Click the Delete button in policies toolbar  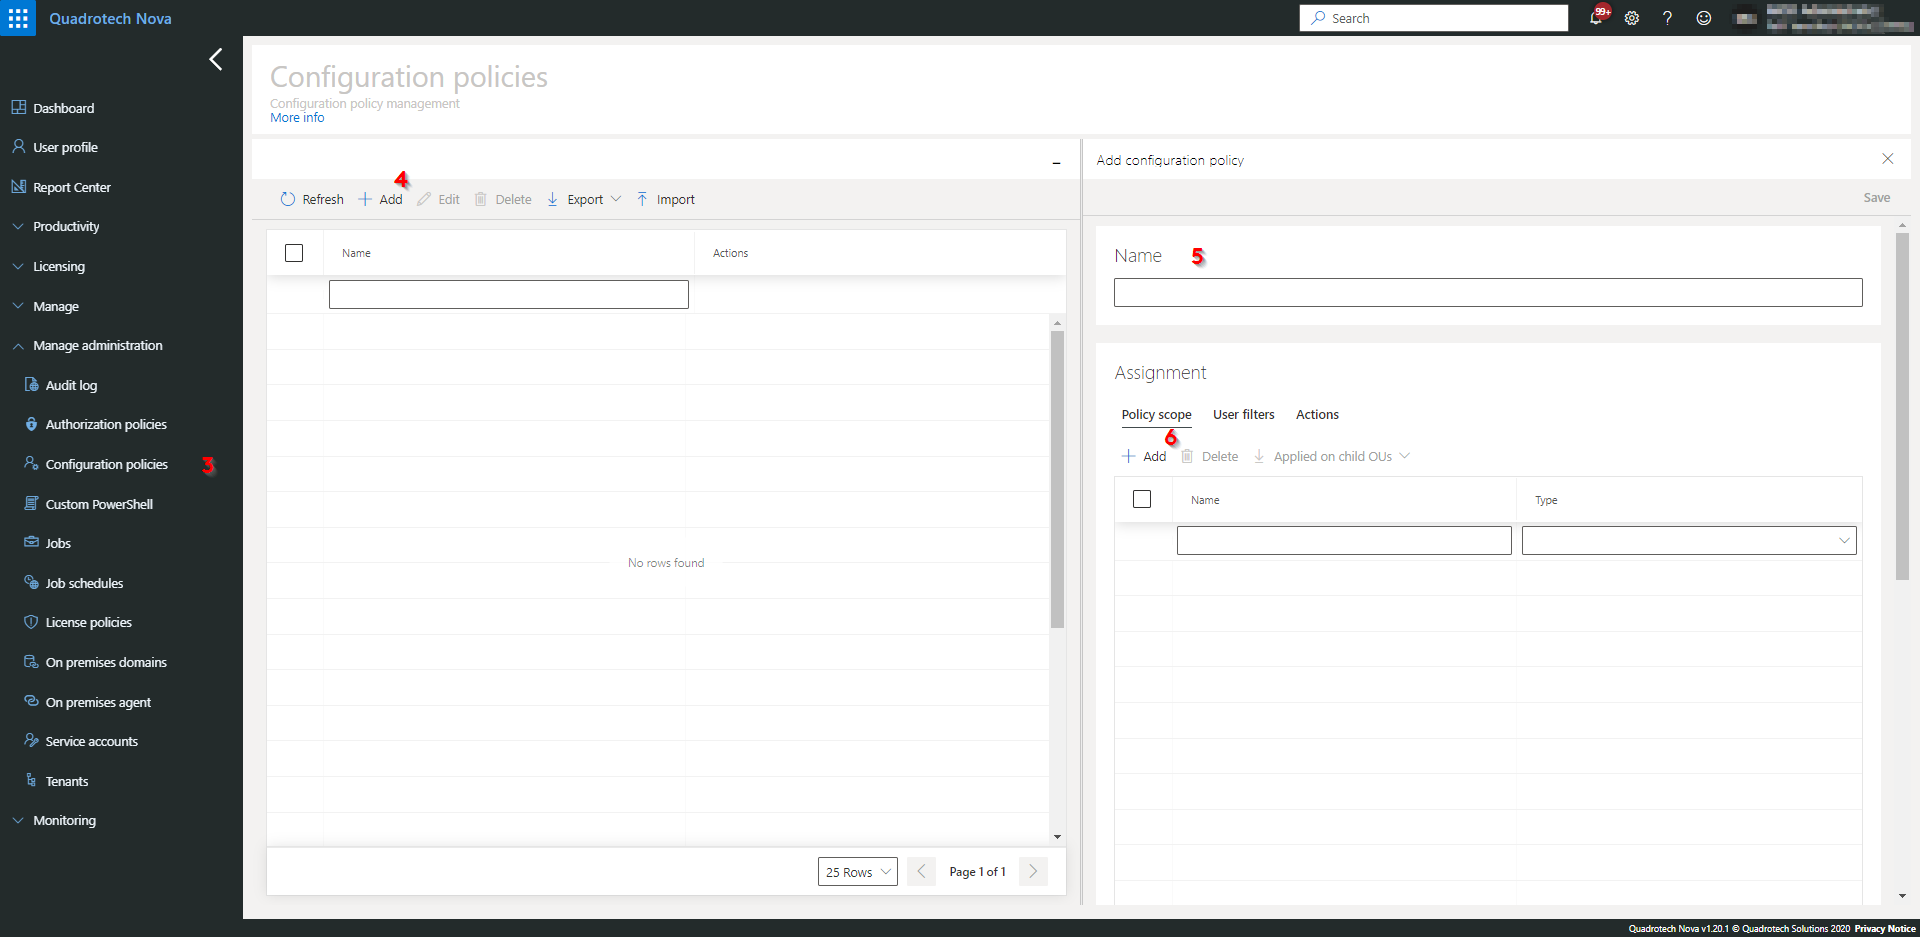[x=502, y=199]
